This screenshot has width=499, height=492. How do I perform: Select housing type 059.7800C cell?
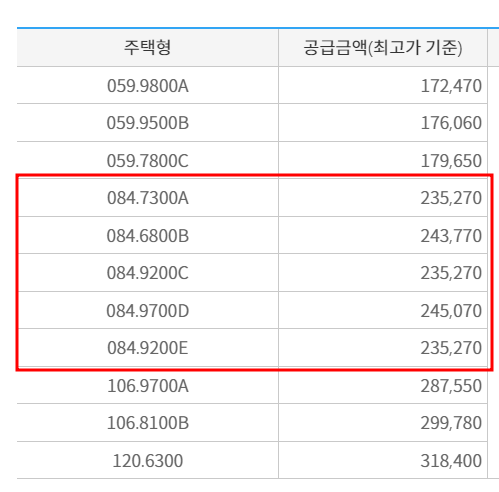click(x=148, y=160)
